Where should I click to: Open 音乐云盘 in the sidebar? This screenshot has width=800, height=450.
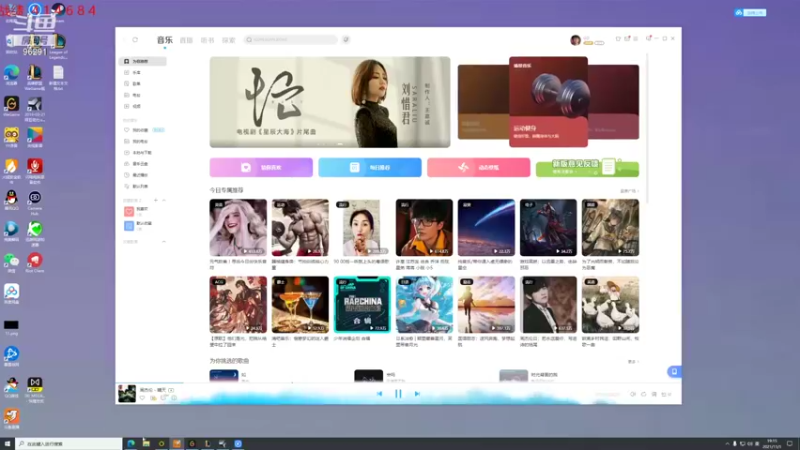coord(142,164)
